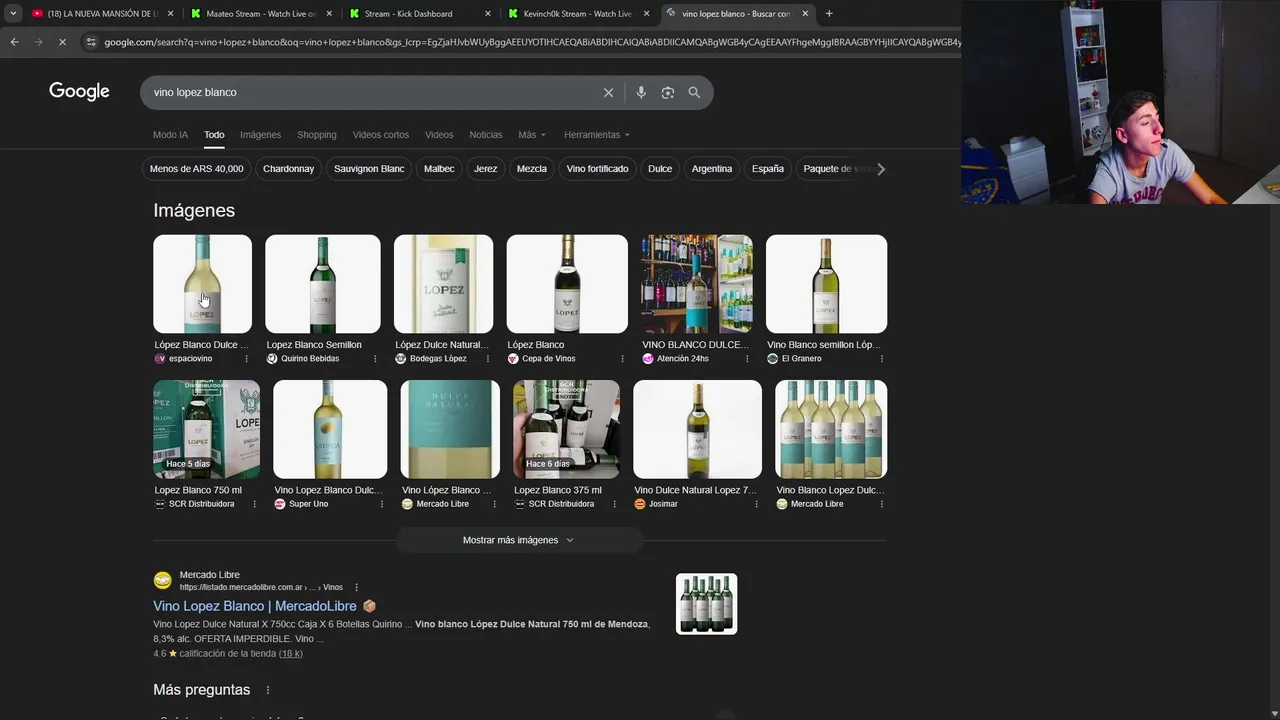Viewport: 1280px width, 720px height.
Task: Expand the Más search categories dropdown
Action: (532, 135)
